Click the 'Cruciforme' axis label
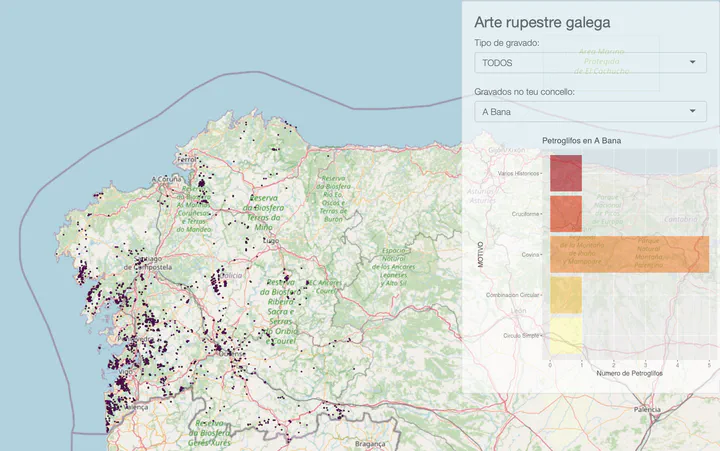The width and height of the screenshot is (720, 451). pyautogui.click(x=525, y=214)
